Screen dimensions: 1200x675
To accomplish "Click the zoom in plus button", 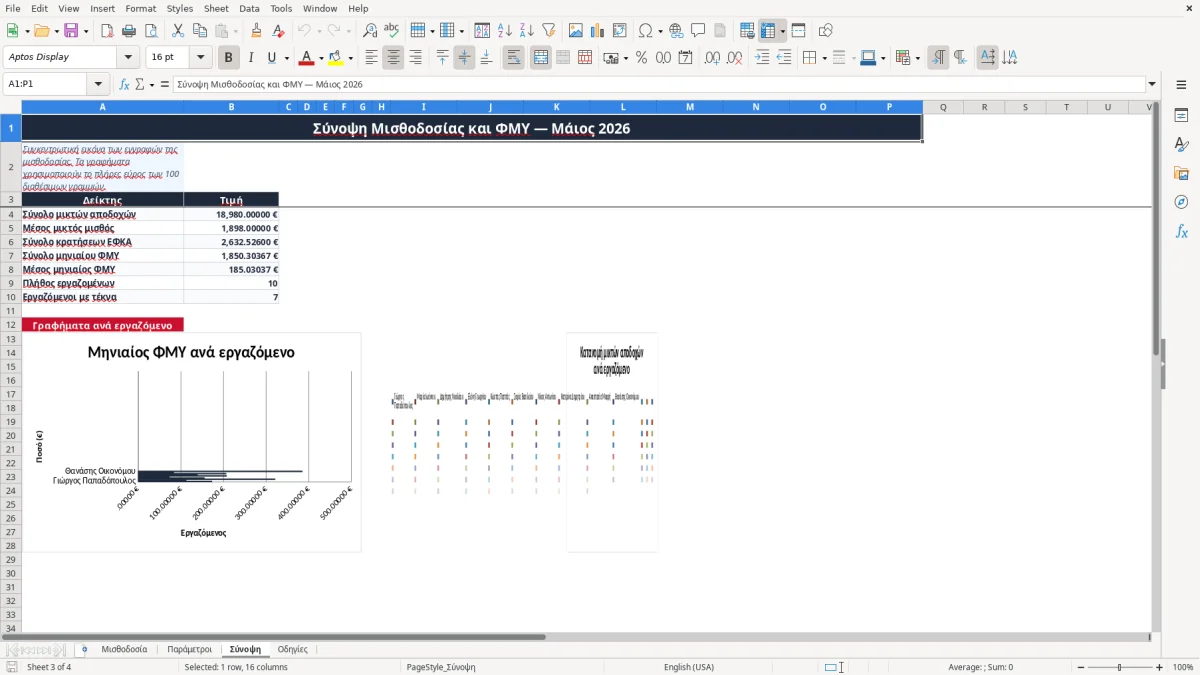I will tap(1160, 667).
